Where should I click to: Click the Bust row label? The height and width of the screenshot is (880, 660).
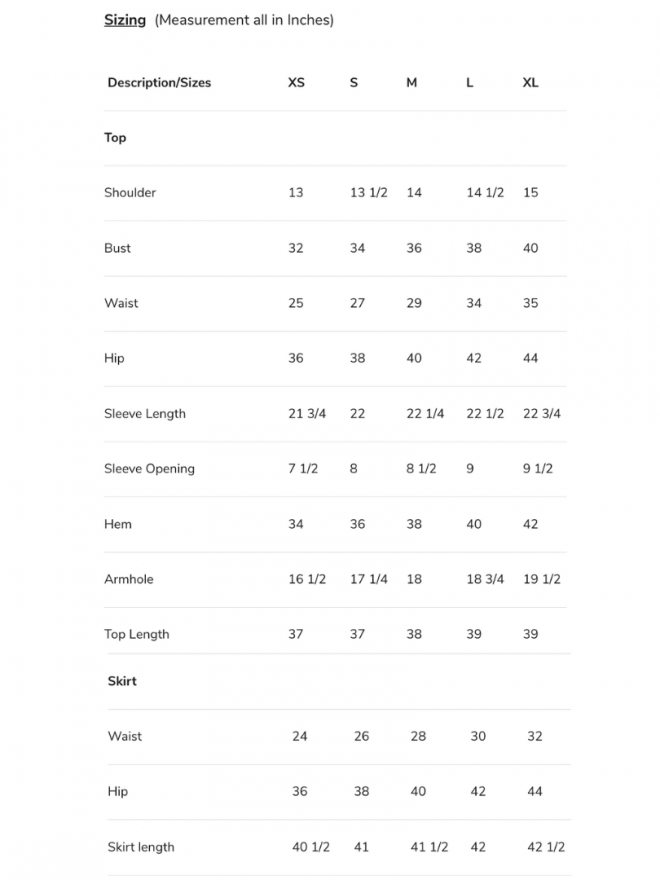coord(117,248)
